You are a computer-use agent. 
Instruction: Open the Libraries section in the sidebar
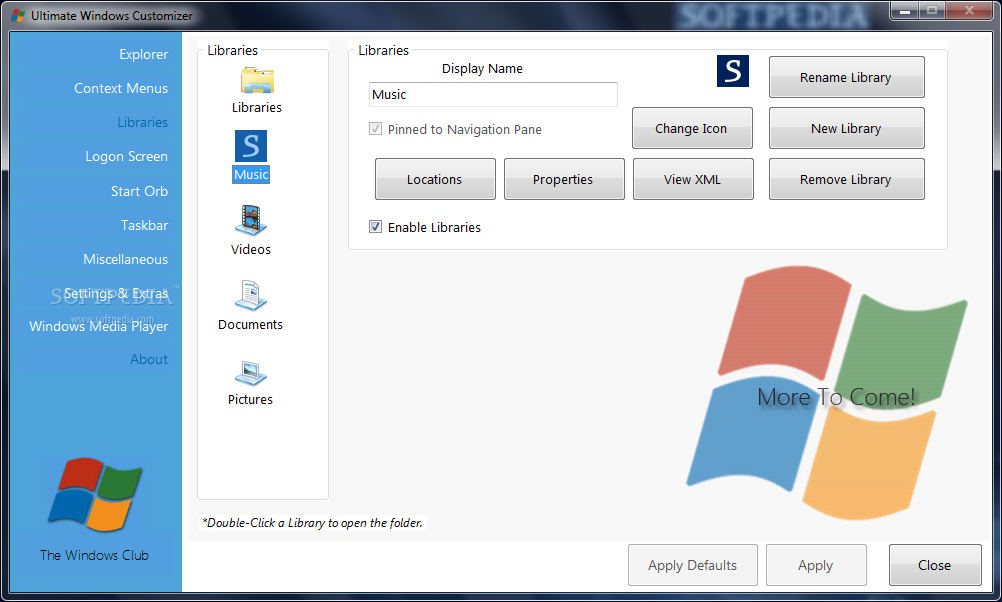coord(143,122)
